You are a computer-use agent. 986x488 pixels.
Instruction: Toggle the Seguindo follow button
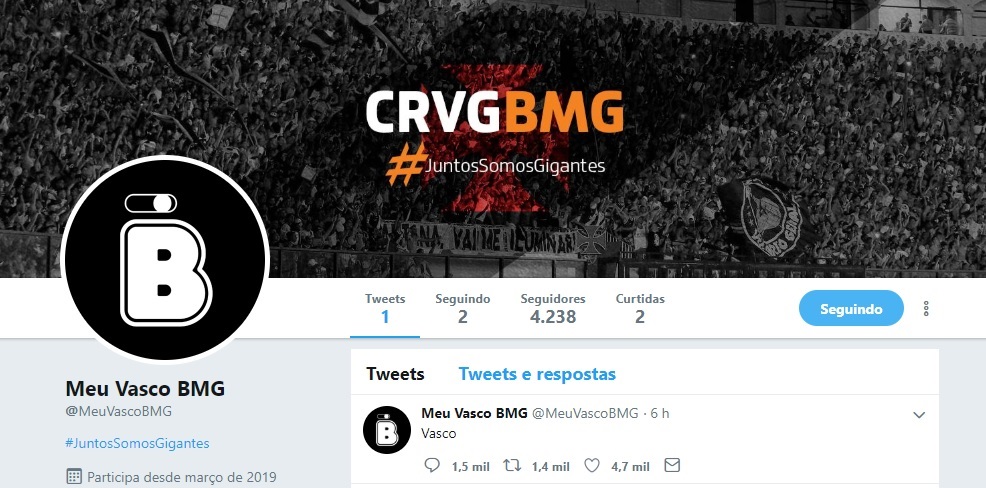(x=851, y=308)
